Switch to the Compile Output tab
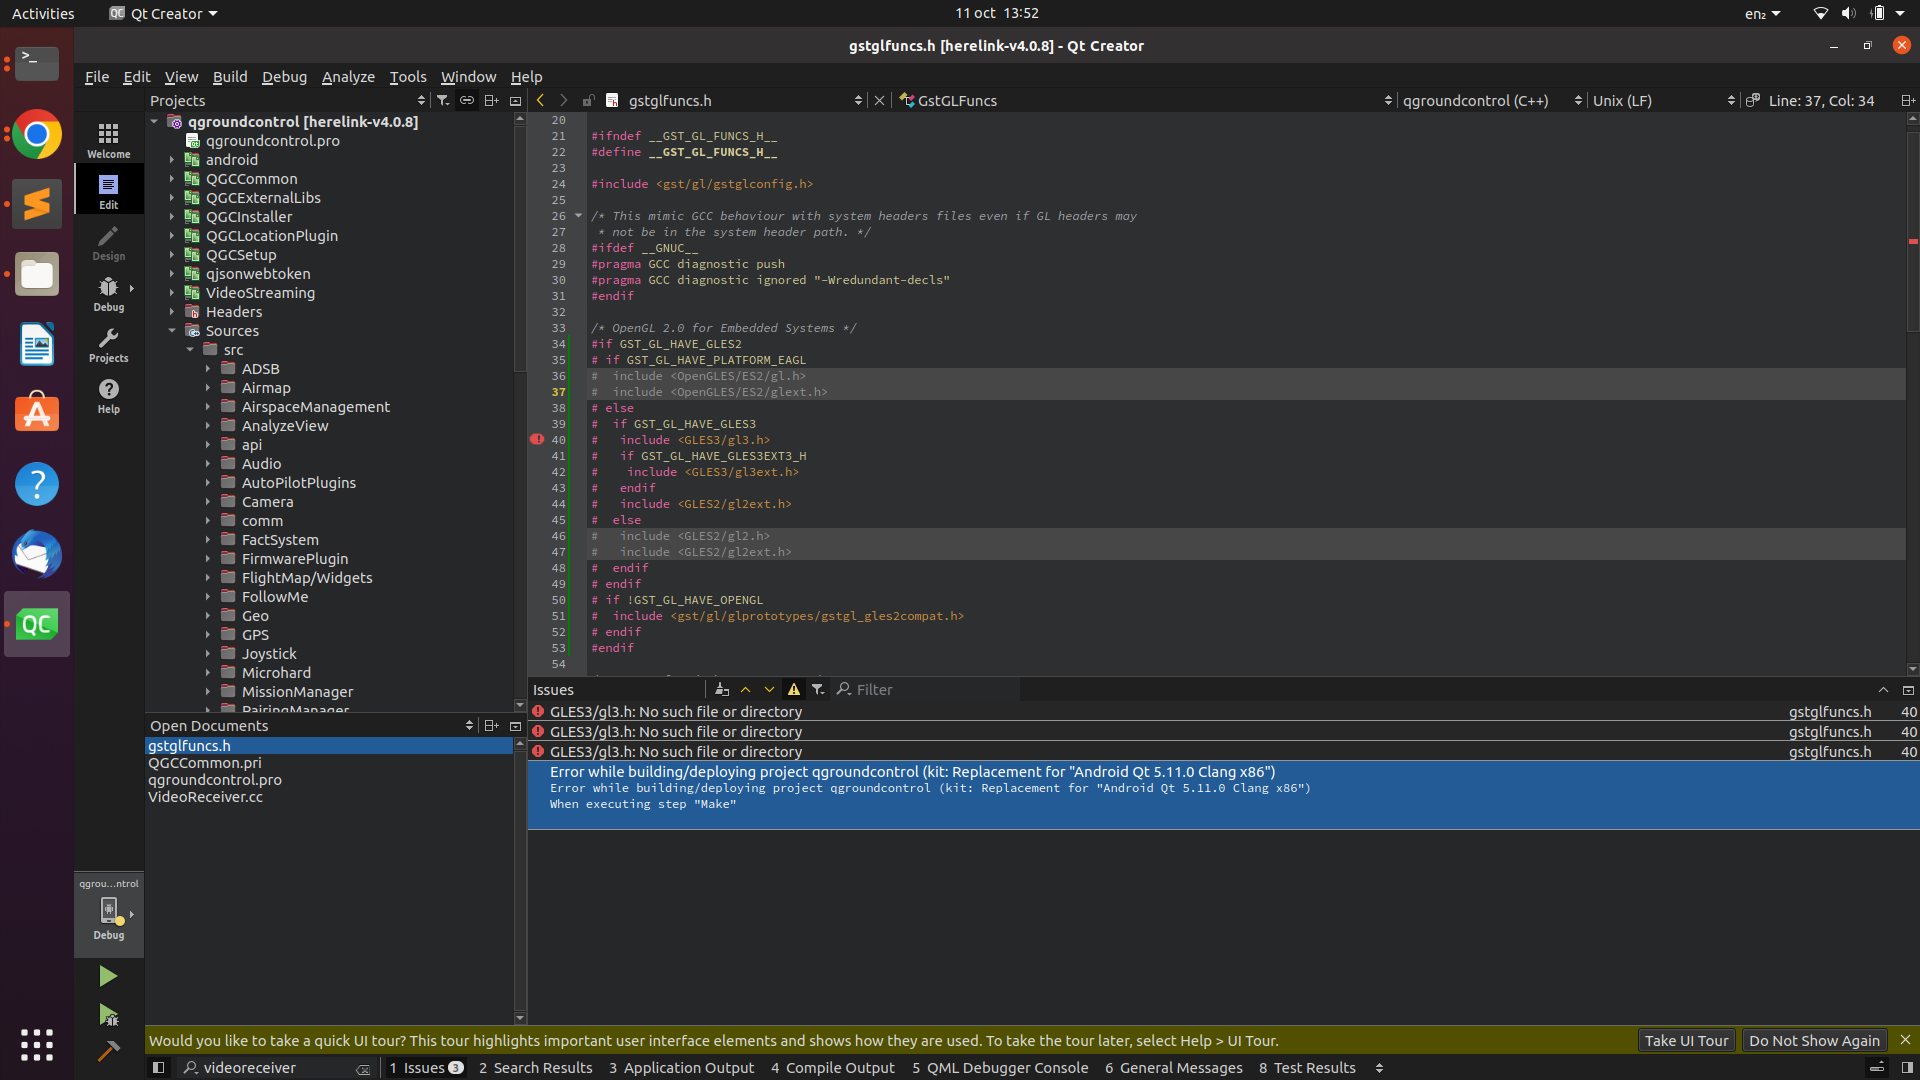The width and height of the screenshot is (1920, 1080). (x=832, y=1067)
